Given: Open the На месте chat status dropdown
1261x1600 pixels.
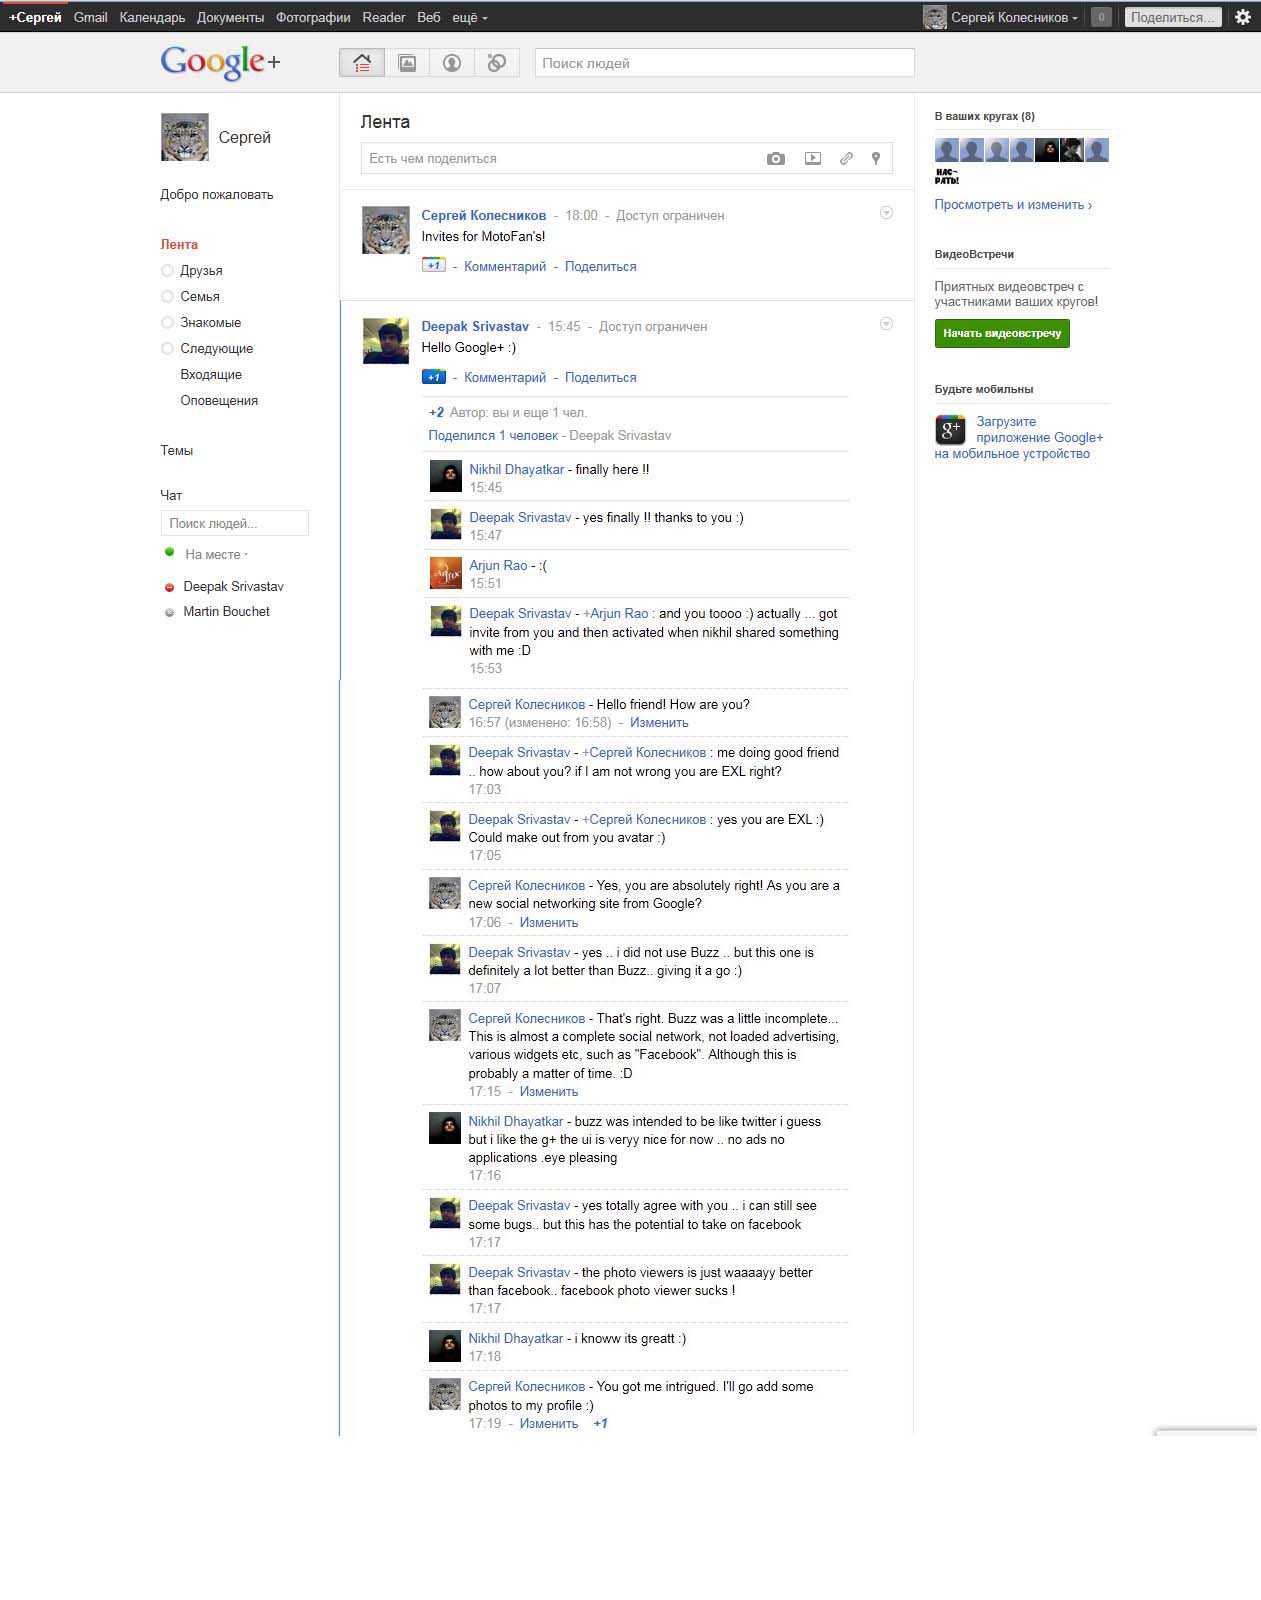Looking at the screenshot, I should 216,555.
